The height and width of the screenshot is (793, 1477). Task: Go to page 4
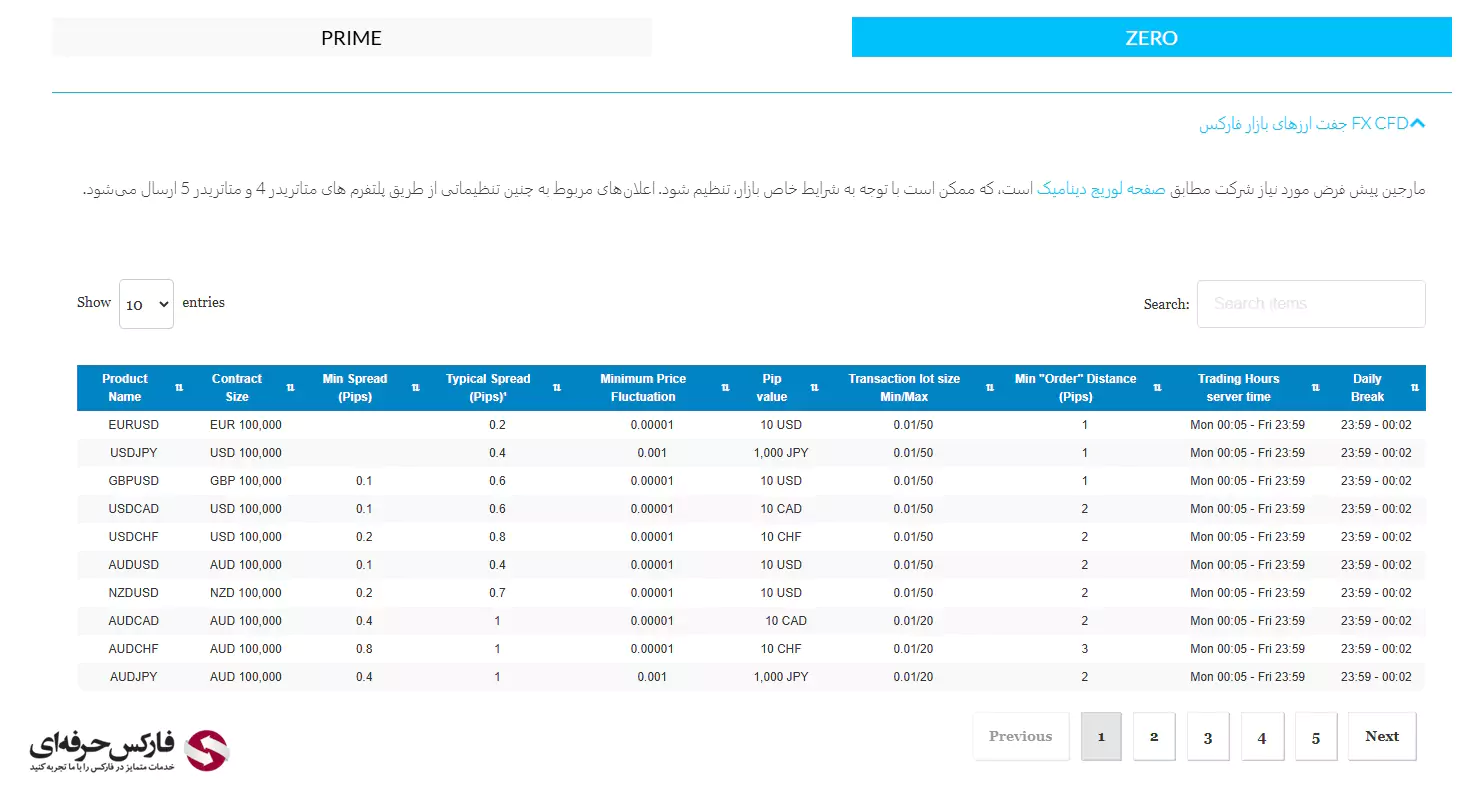point(1262,736)
